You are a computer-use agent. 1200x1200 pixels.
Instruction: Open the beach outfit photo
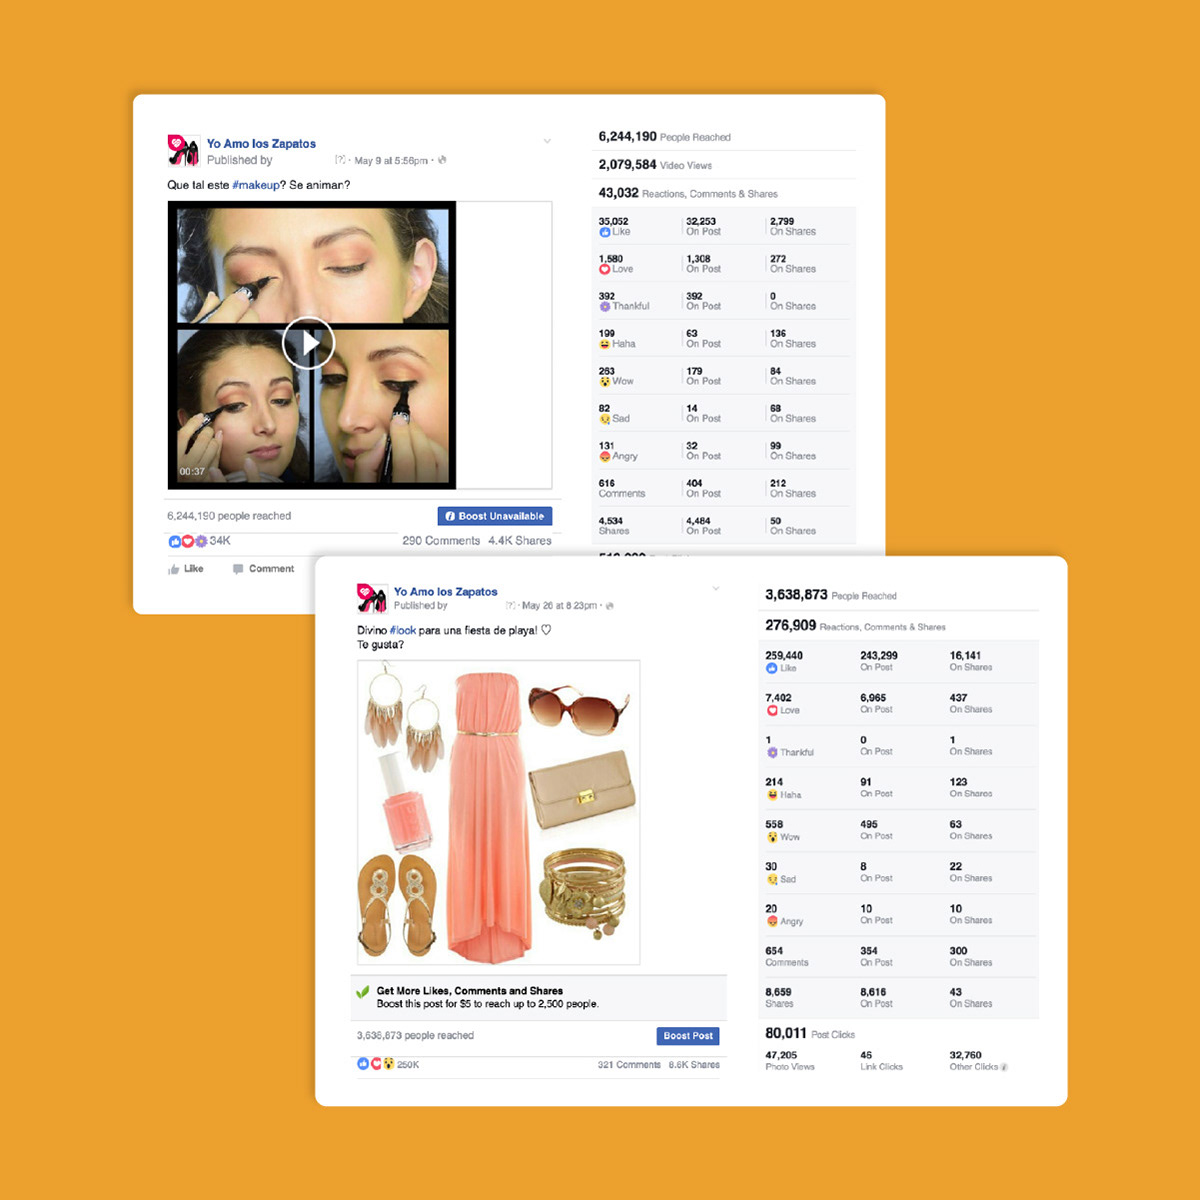(499, 812)
